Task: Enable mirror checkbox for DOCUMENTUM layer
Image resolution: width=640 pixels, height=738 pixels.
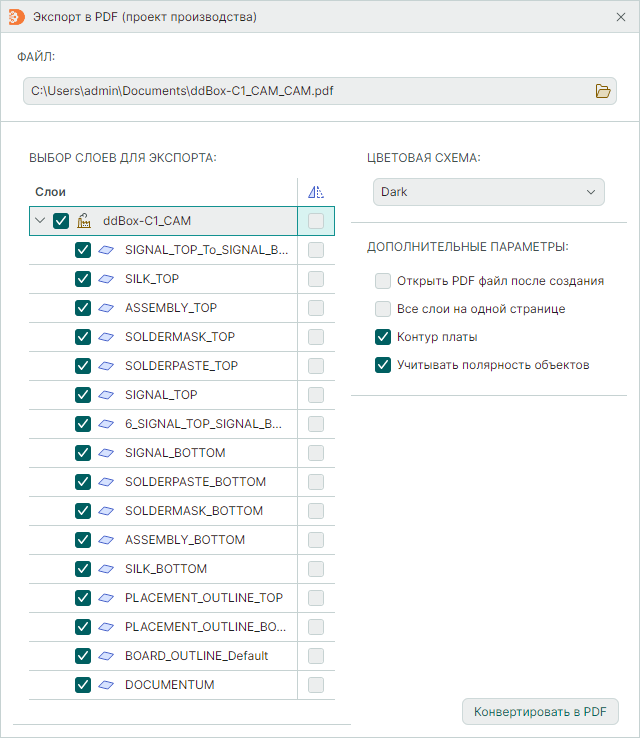Action: tap(316, 685)
